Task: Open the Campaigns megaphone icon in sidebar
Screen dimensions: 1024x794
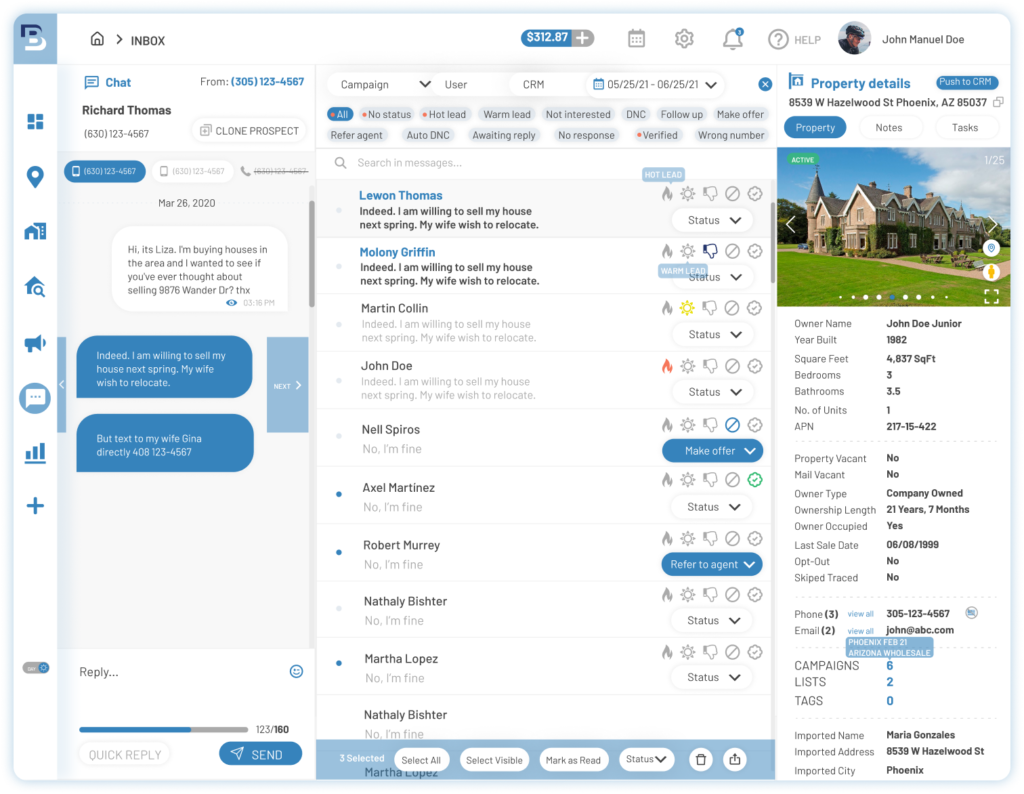Action: tap(35, 343)
